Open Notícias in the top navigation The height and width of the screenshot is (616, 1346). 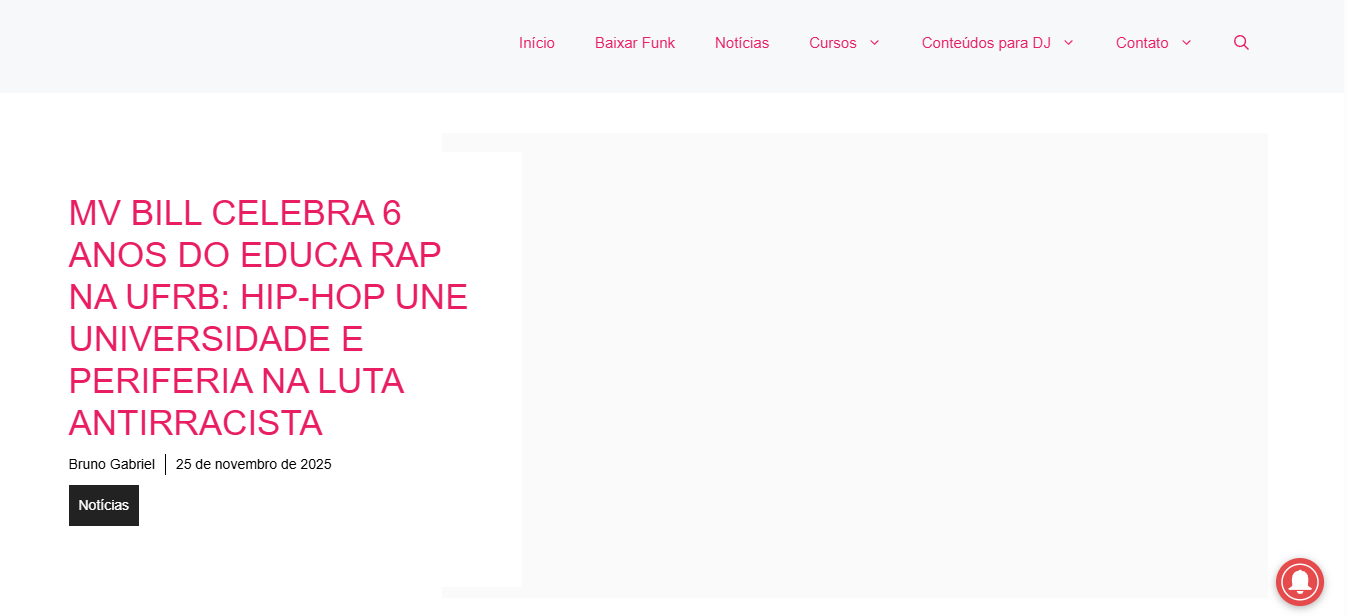tap(741, 43)
